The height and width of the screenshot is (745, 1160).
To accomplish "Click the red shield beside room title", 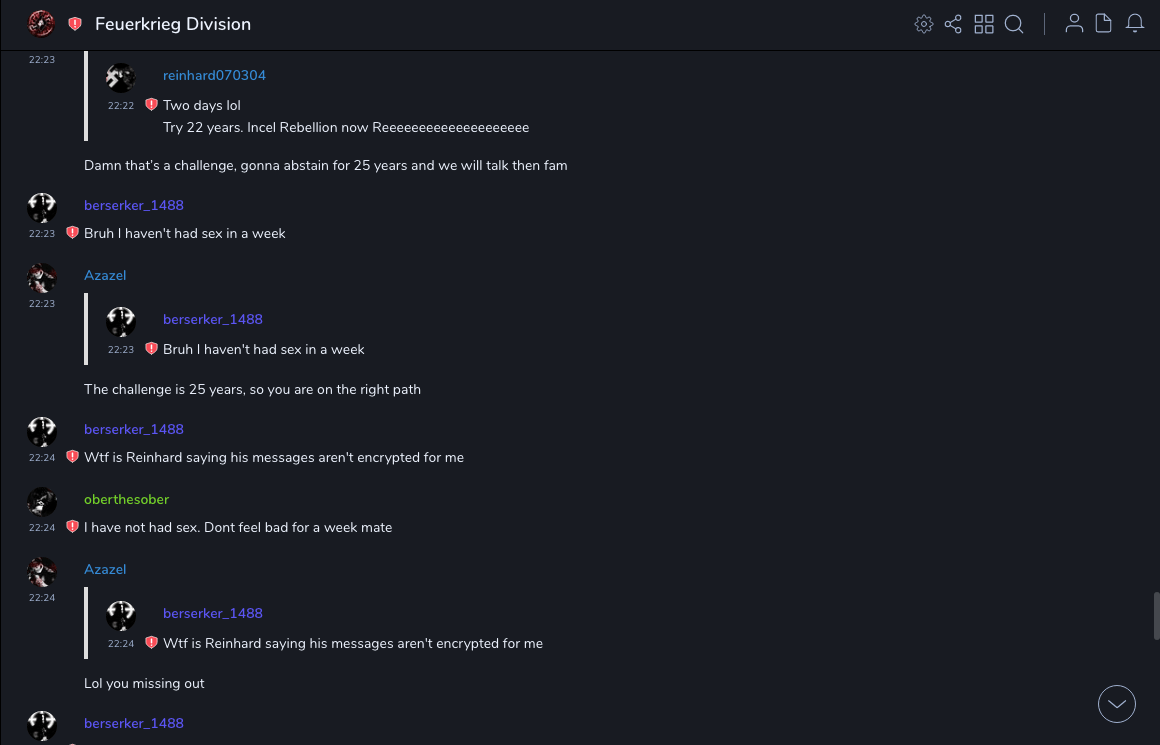I will 75,24.
